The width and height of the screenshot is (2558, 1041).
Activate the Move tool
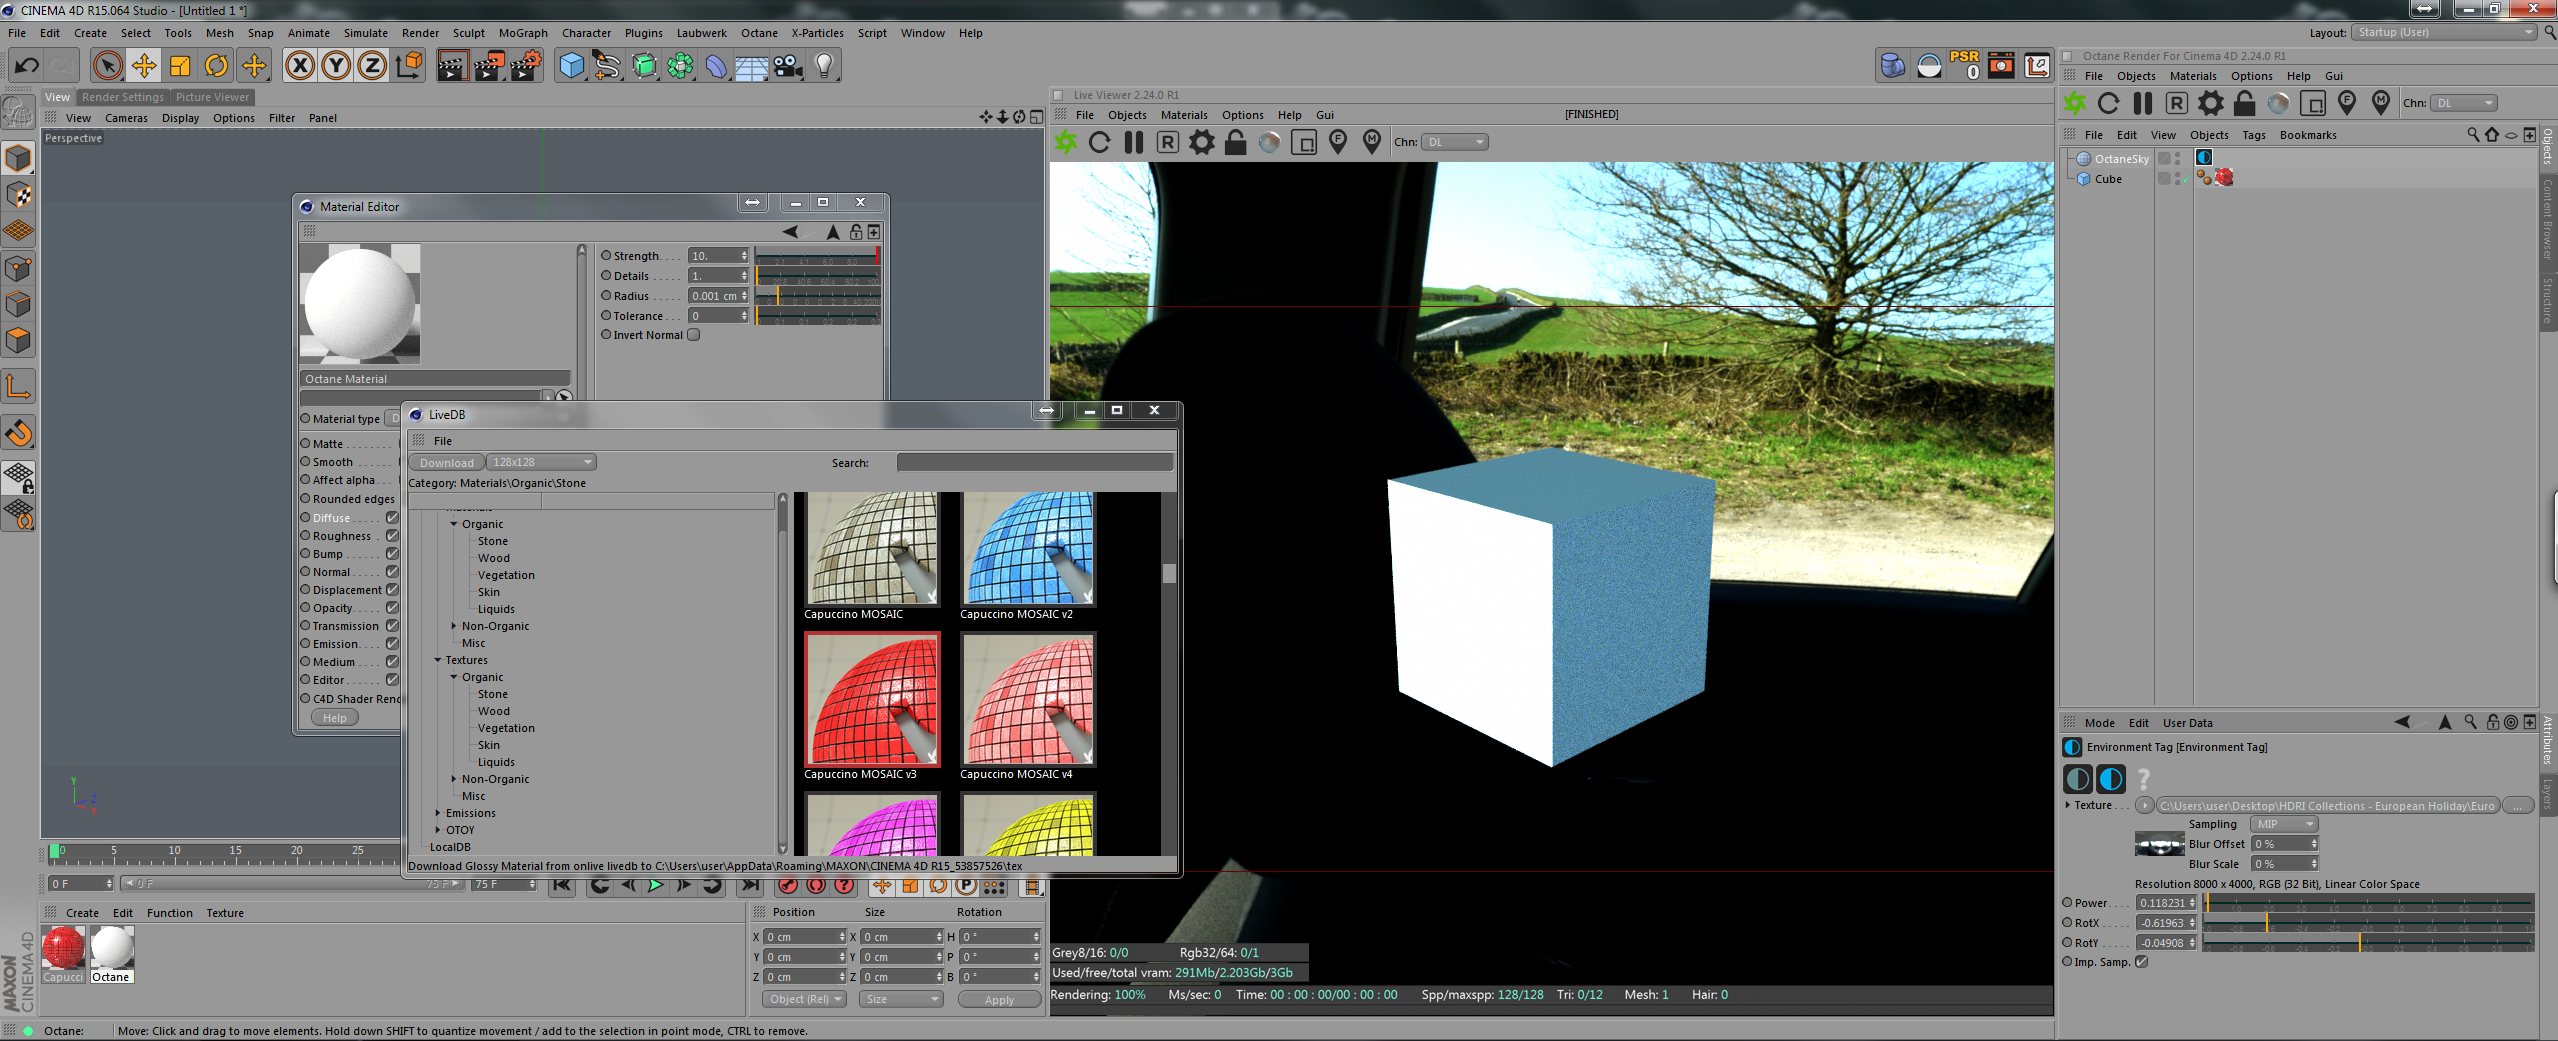(x=144, y=66)
